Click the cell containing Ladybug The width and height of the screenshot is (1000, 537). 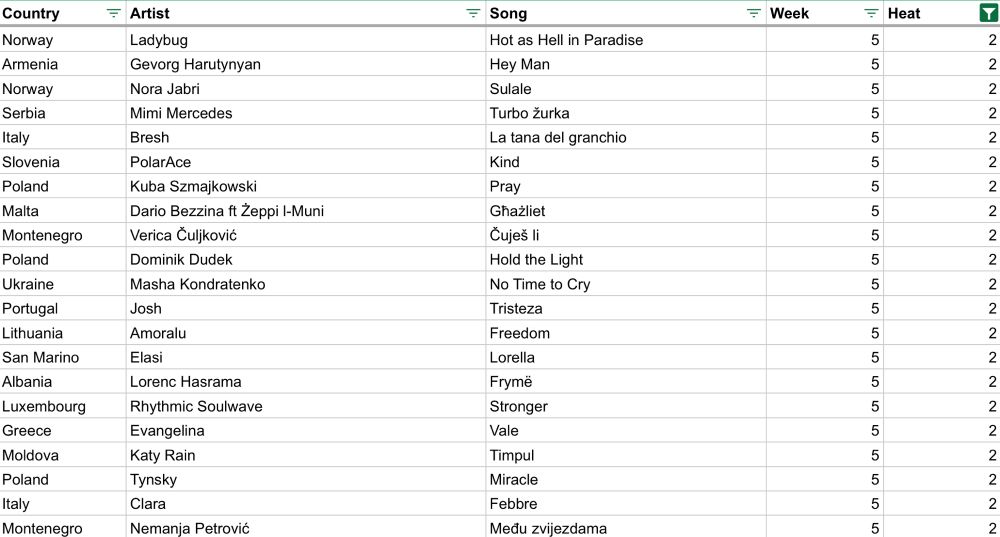pos(306,40)
